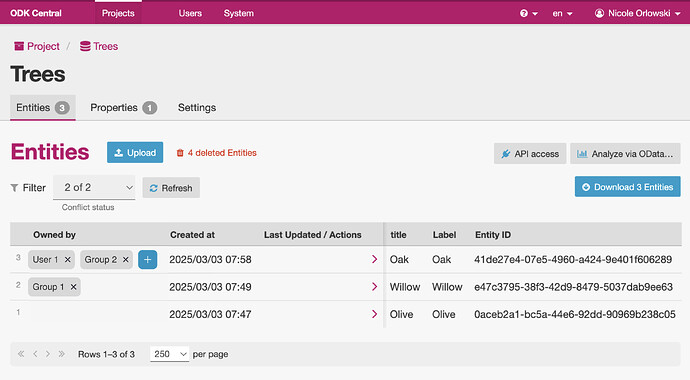Switch to the Entities tab

(x=43, y=107)
